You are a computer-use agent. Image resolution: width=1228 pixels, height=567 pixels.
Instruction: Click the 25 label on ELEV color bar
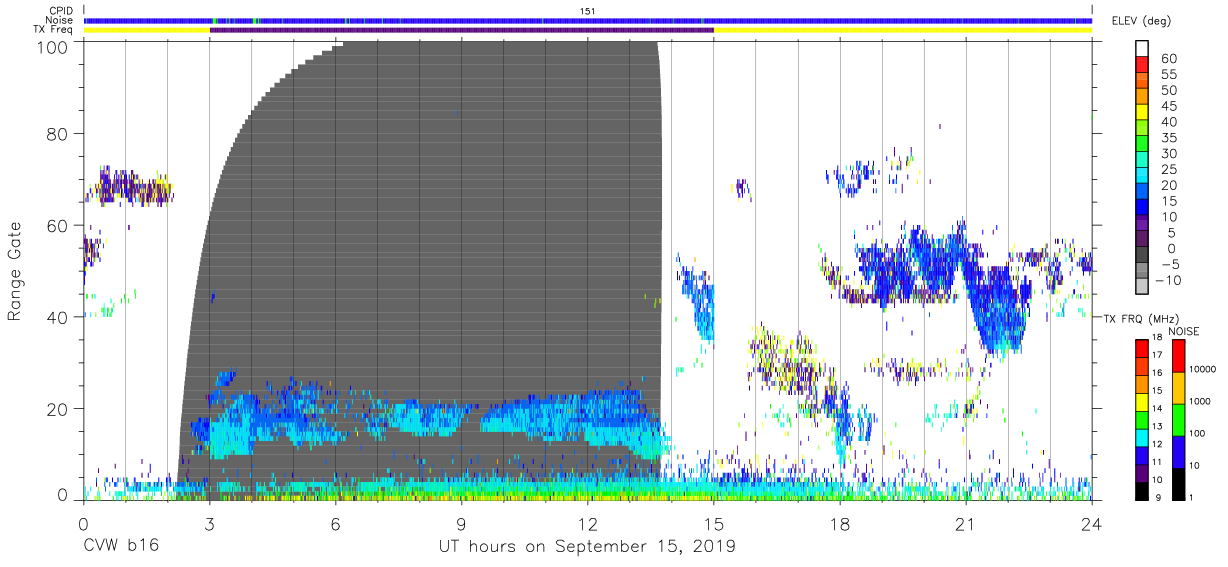click(1169, 170)
